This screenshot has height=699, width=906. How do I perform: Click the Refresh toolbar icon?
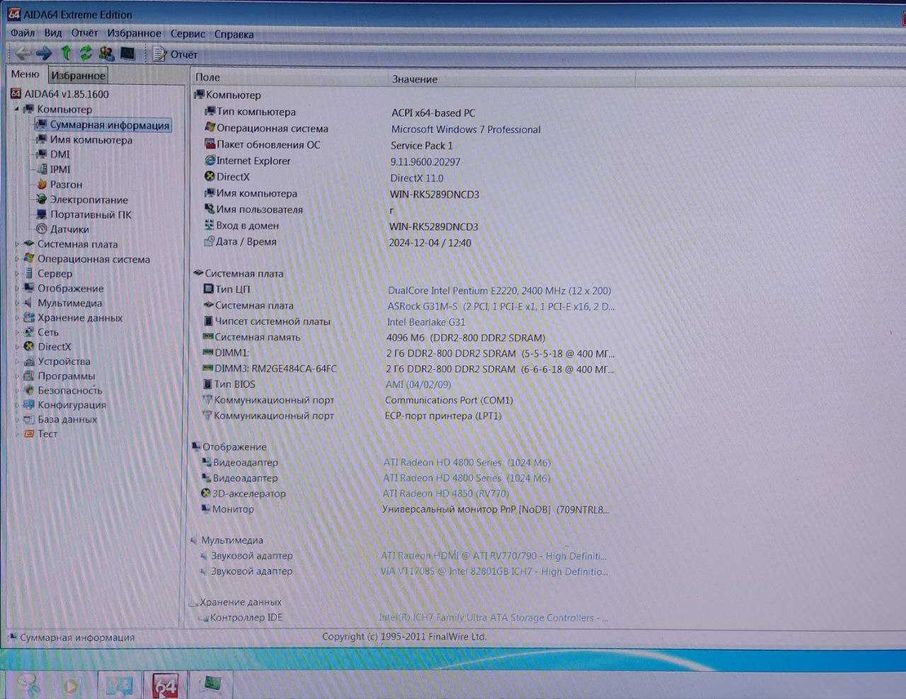[86, 53]
